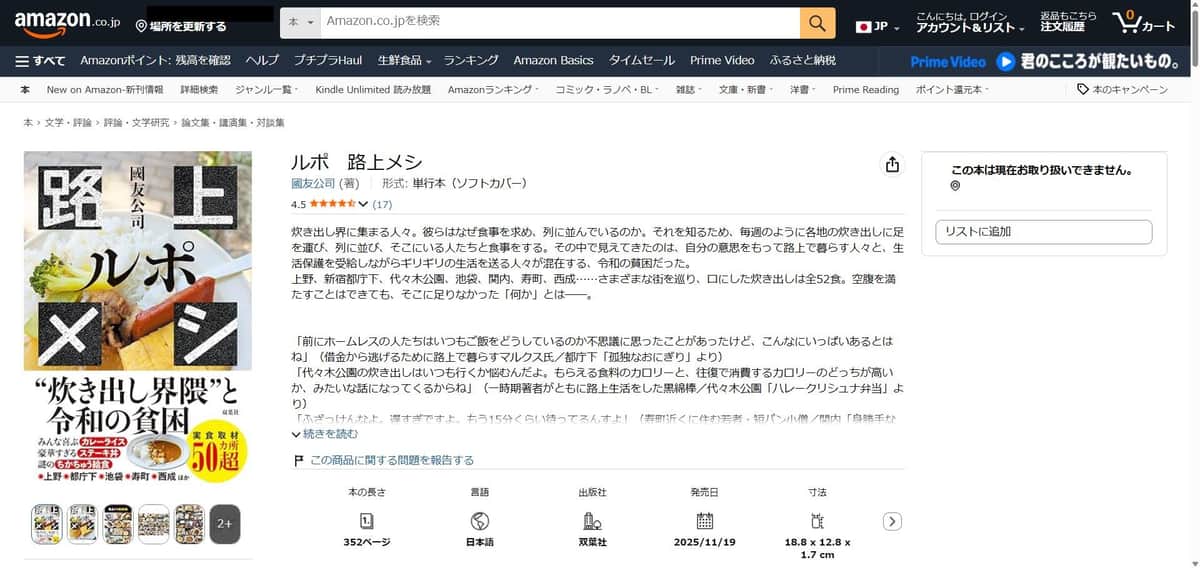Viewport: 1200px width, 568px height.
Task: Open Amazon Basics in nav bar
Action: pos(553,60)
